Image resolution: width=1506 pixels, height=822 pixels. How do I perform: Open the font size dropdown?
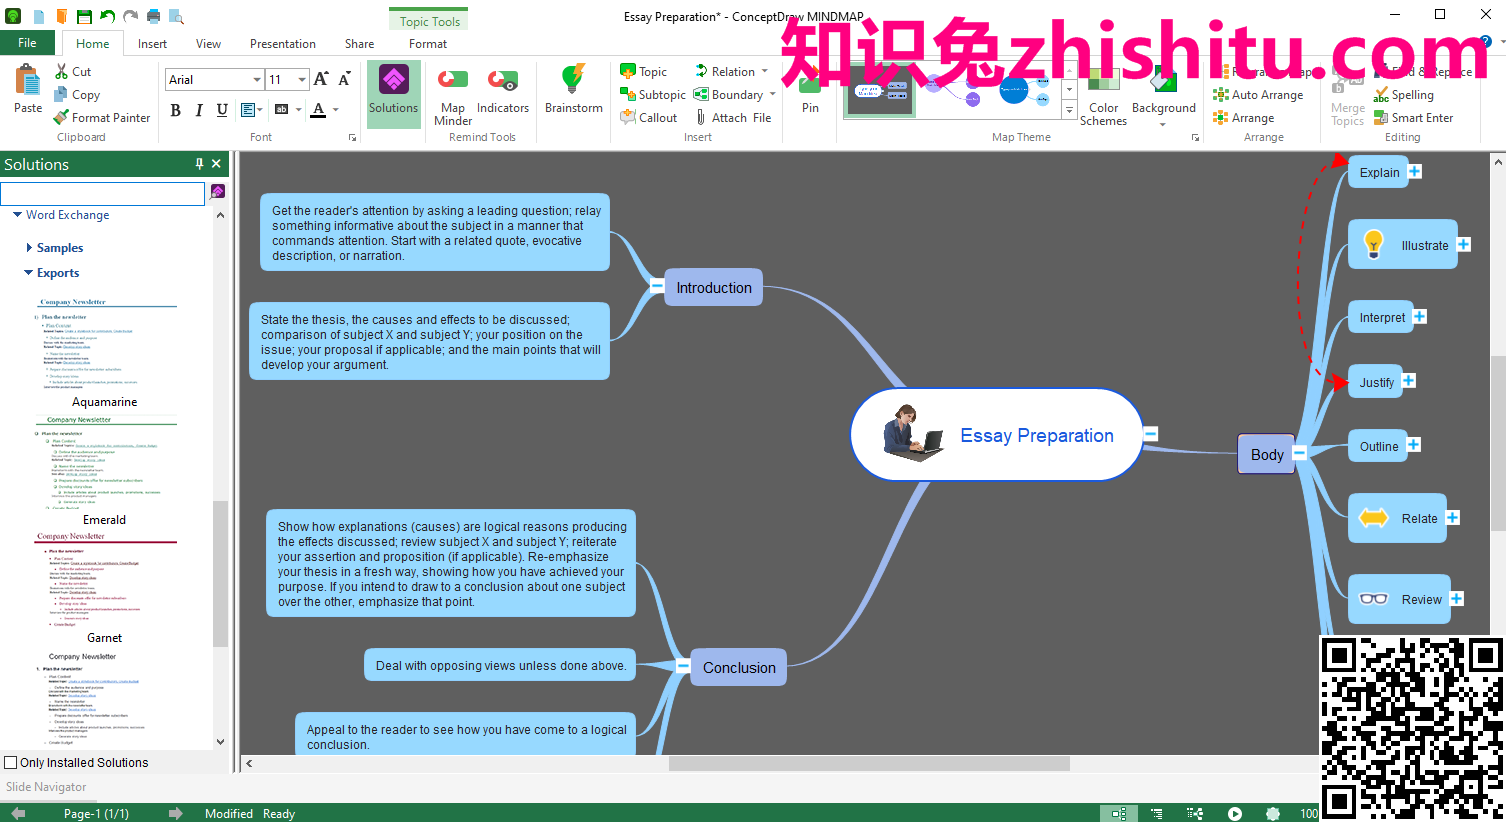click(x=302, y=79)
